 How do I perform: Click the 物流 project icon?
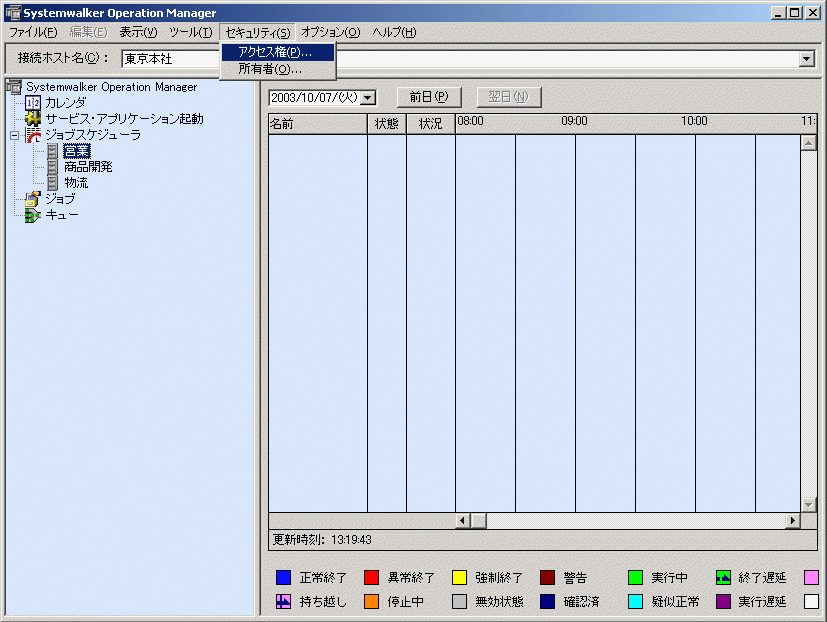pos(53,183)
